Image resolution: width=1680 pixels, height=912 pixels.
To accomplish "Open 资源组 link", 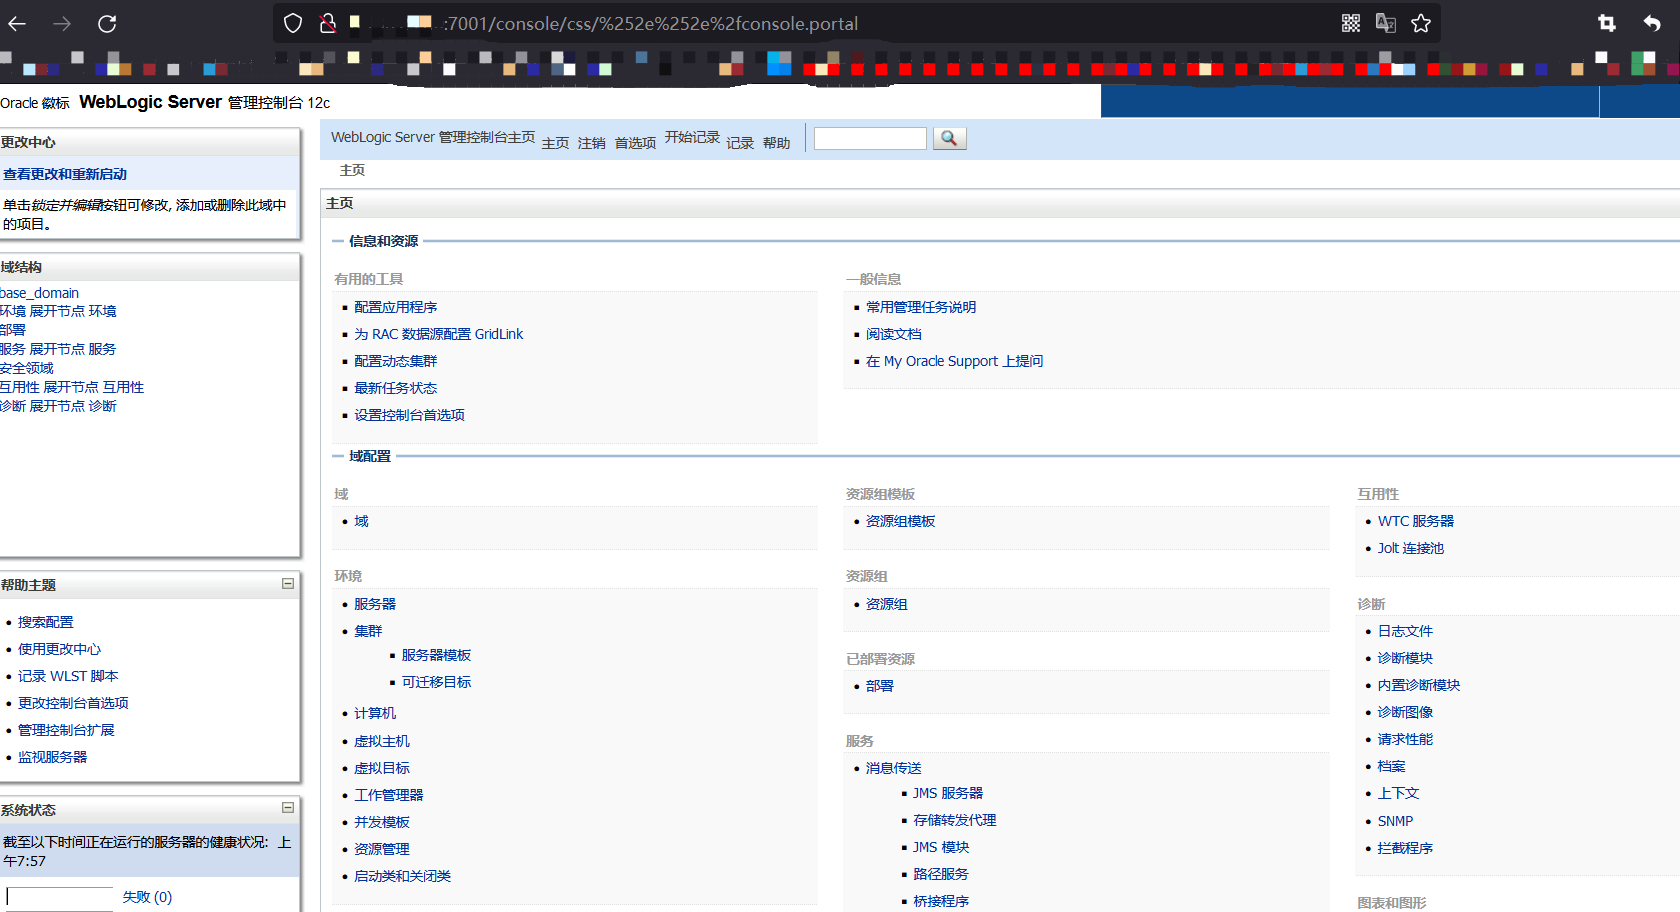I will [x=887, y=604].
